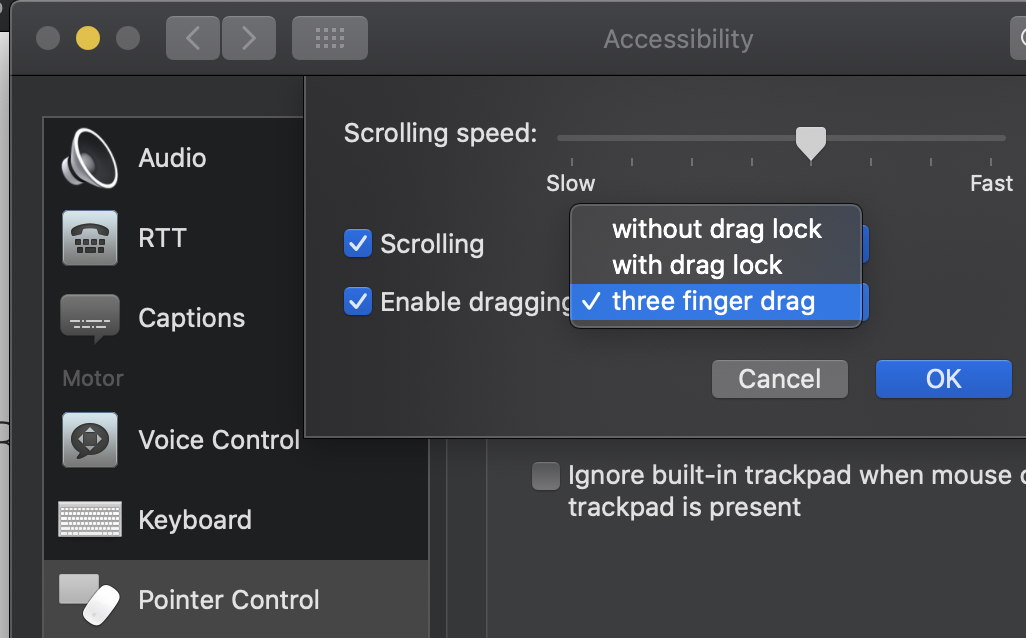This screenshot has width=1026, height=638.
Task: Choose 'without drag lock' option
Action: click(716, 229)
